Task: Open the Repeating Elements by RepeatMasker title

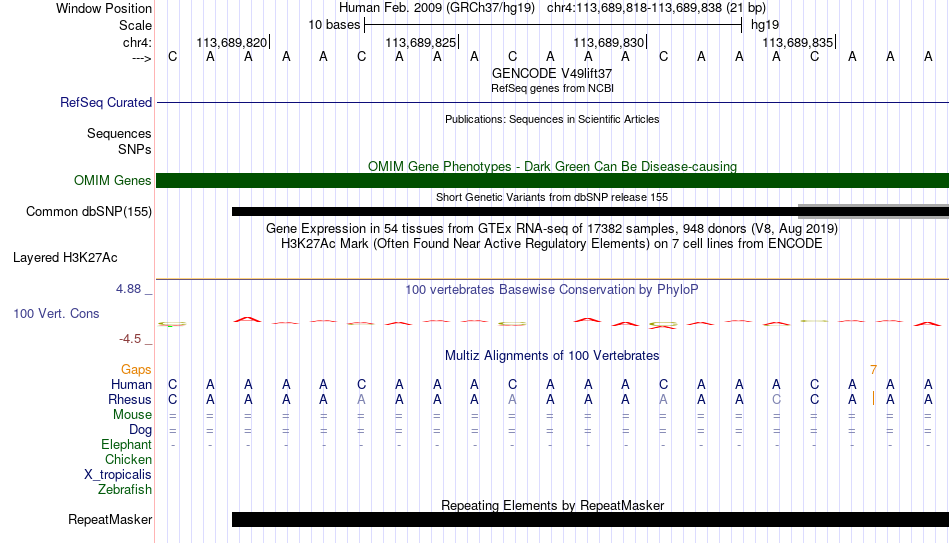Action: pos(552,505)
